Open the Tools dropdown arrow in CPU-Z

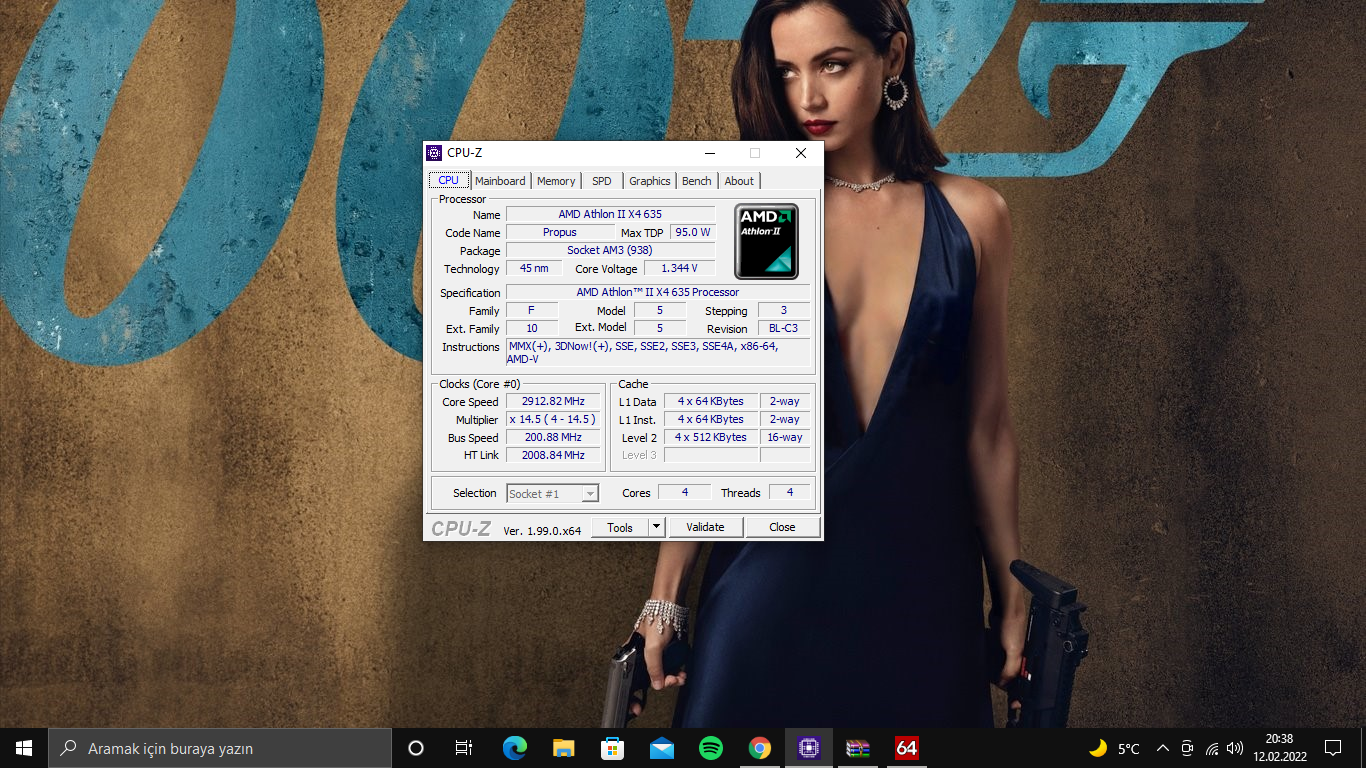point(656,527)
